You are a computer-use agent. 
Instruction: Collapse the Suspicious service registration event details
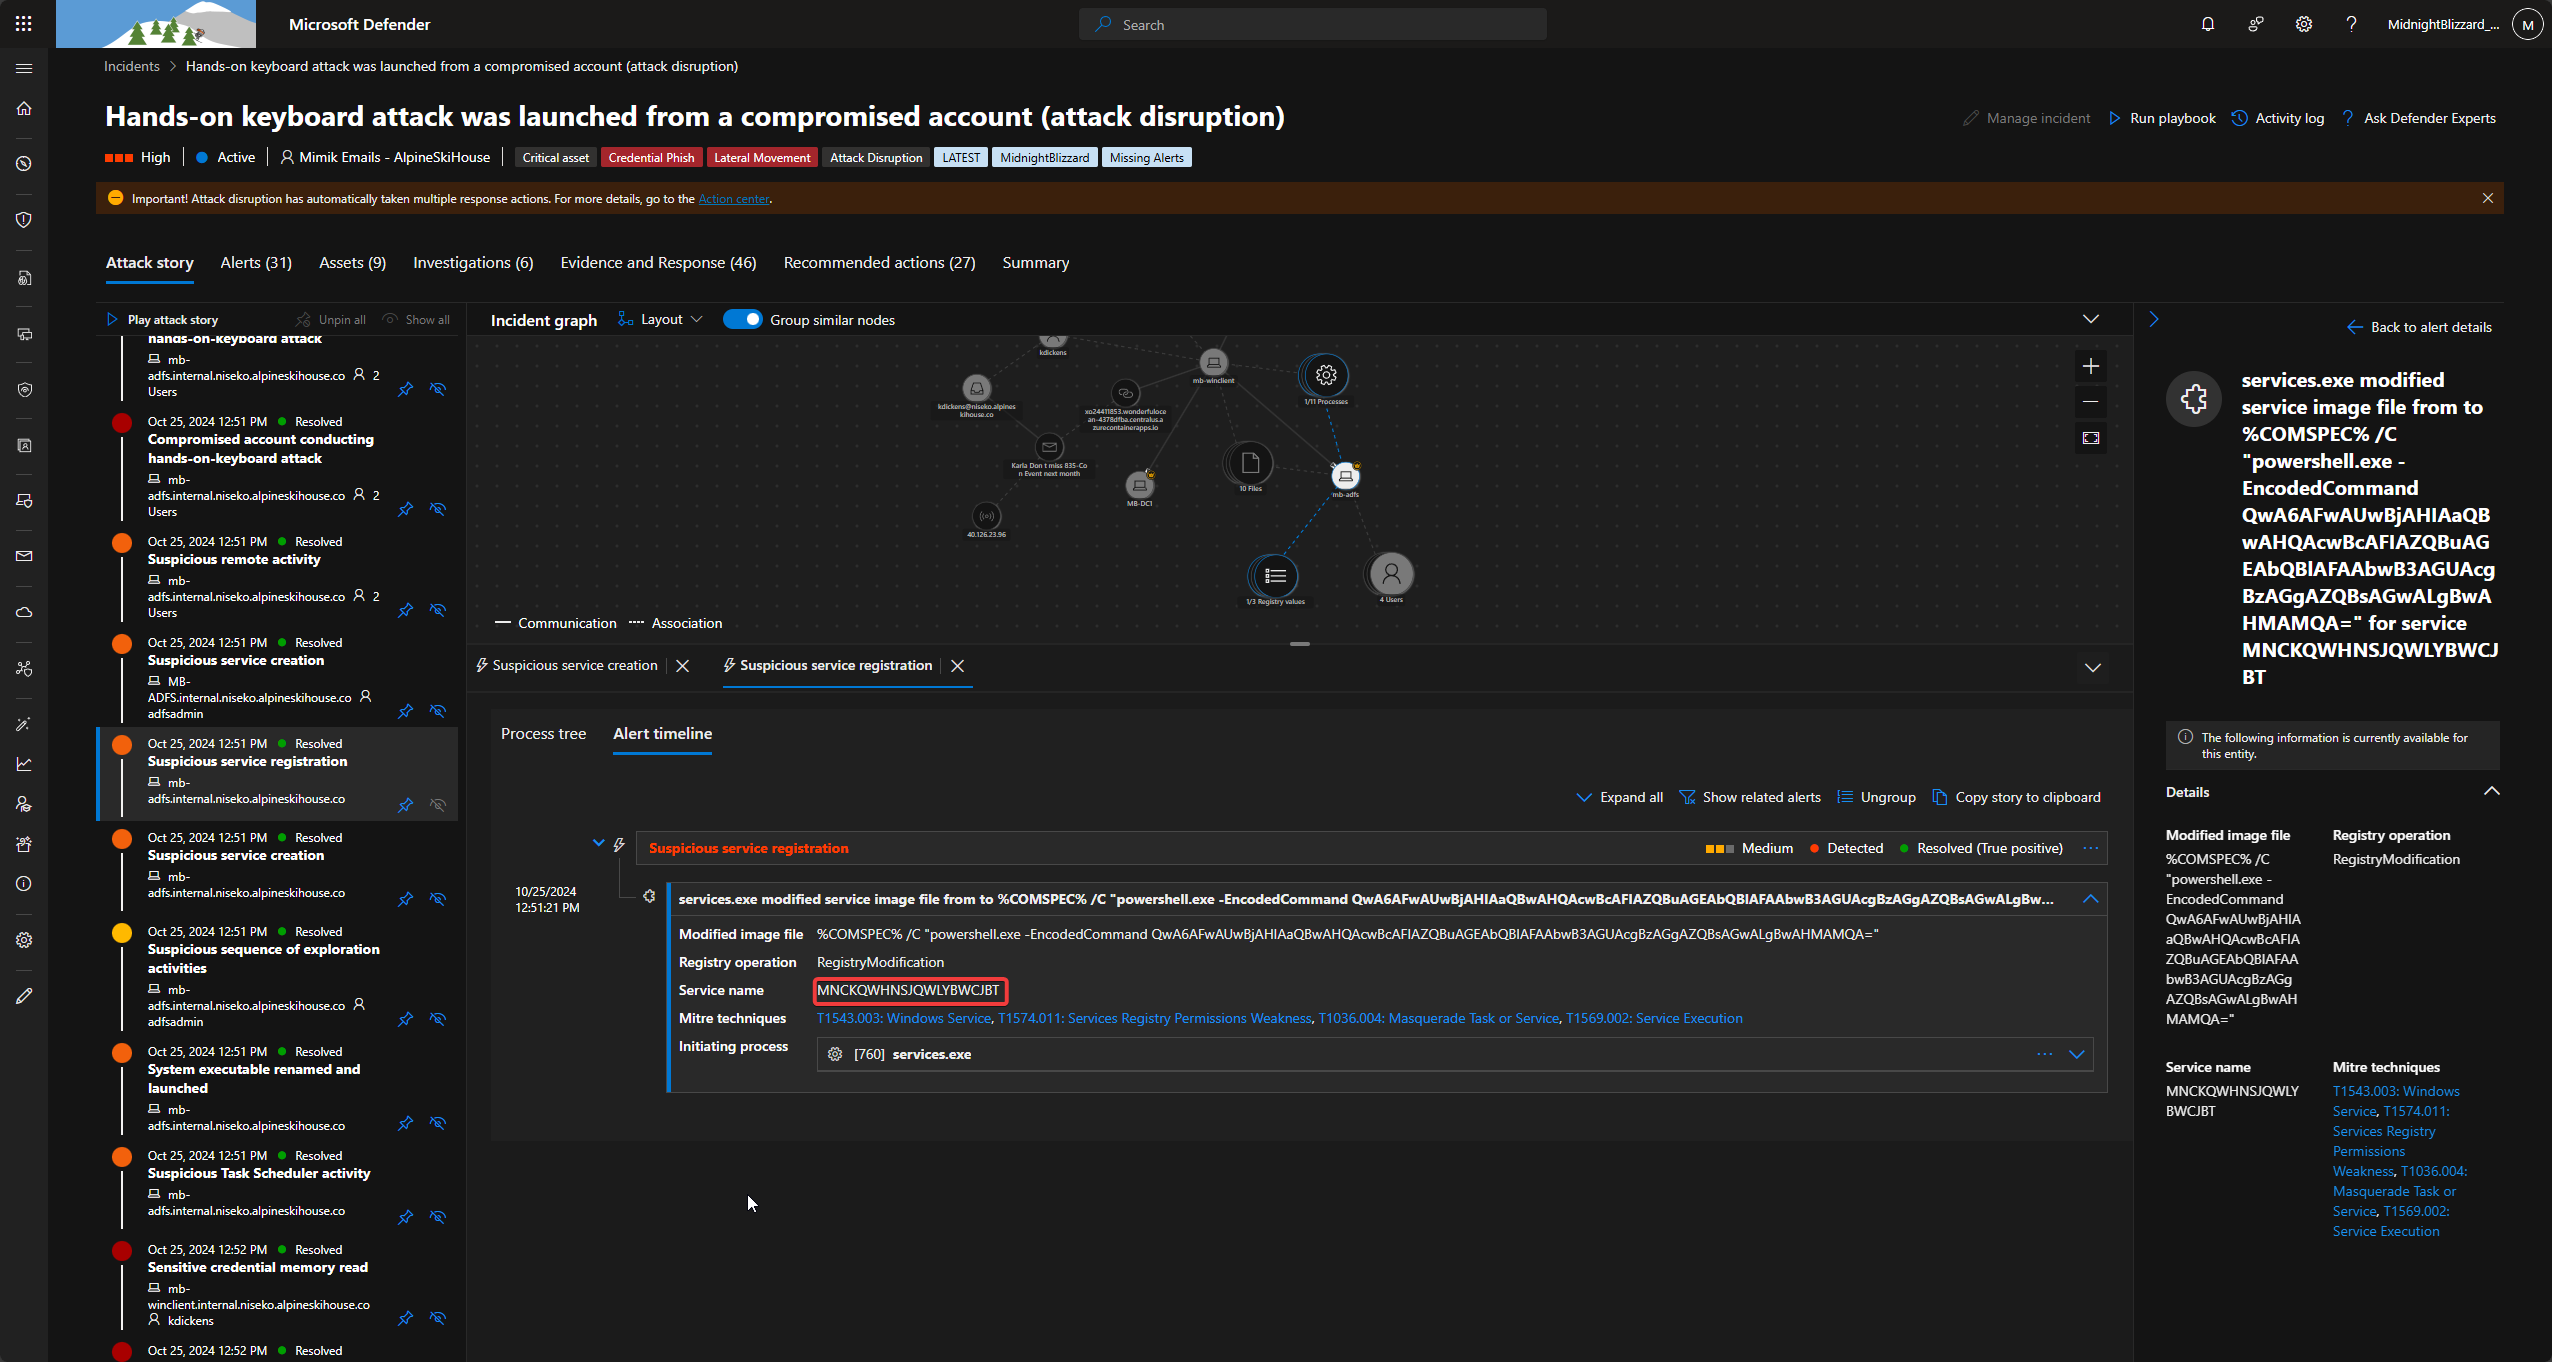pos(2091,899)
